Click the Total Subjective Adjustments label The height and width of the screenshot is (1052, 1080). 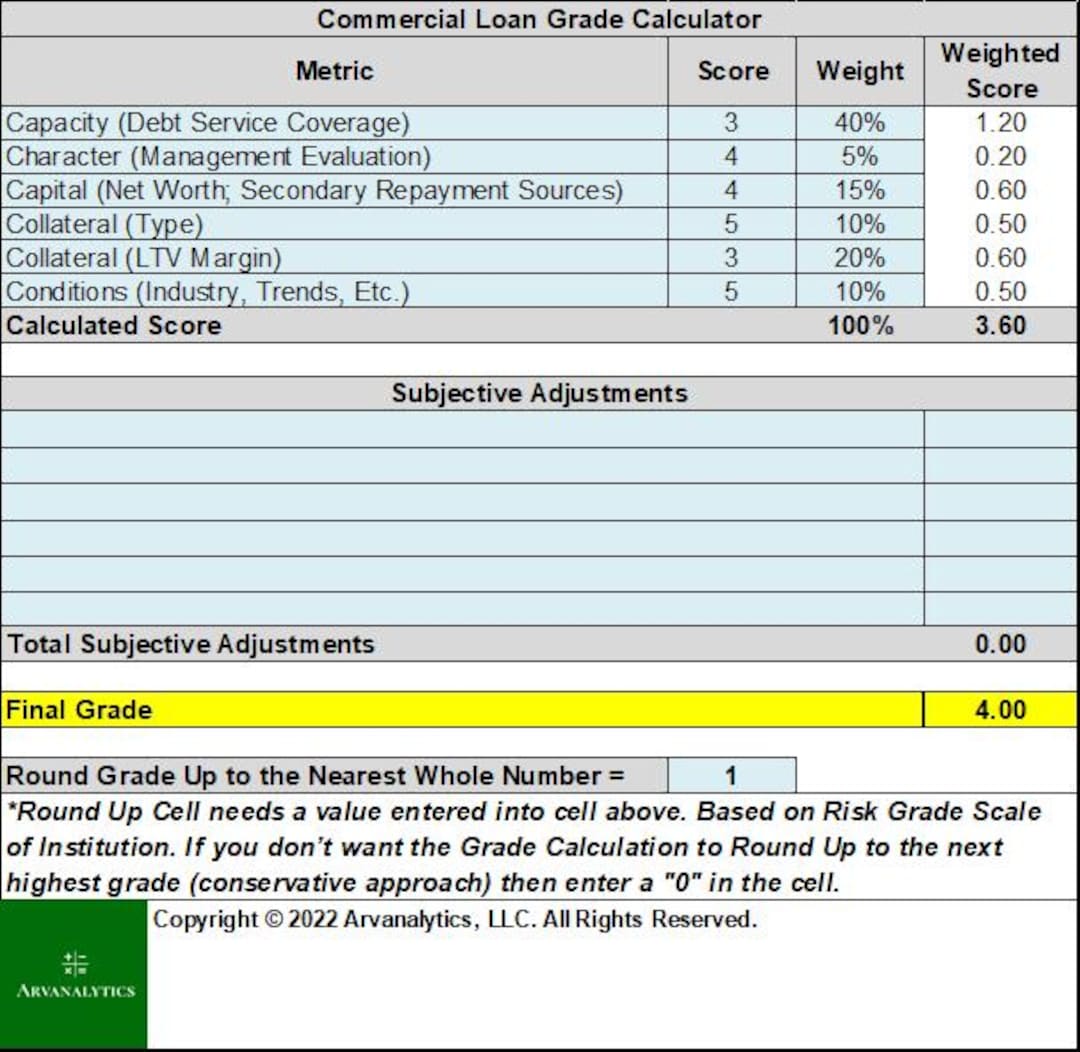[191, 644]
